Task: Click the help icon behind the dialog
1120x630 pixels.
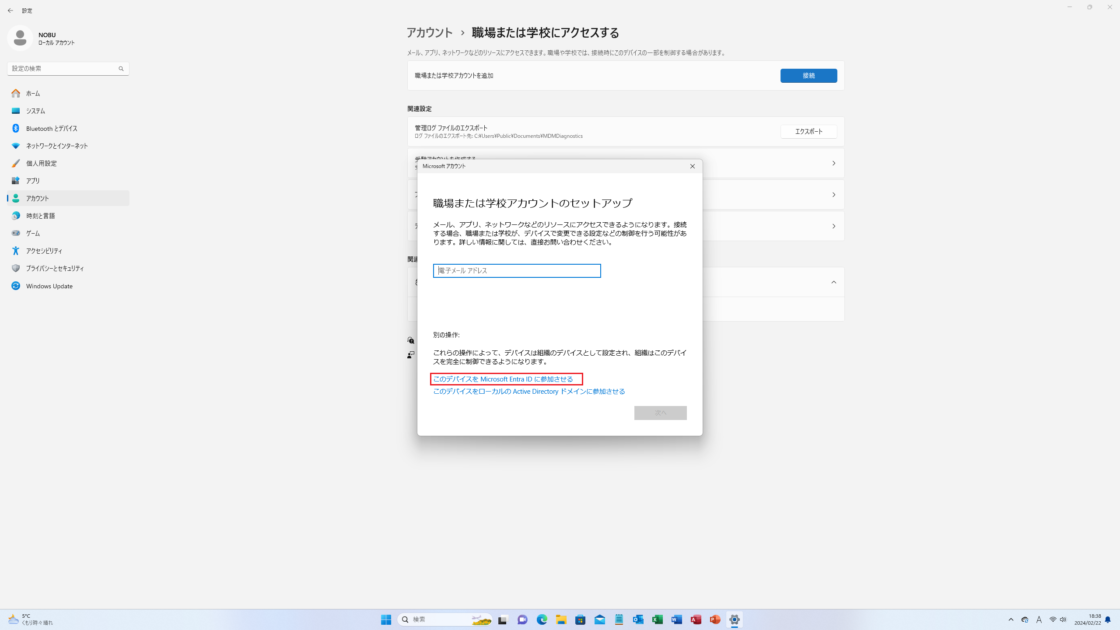Action: pos(411,341)
